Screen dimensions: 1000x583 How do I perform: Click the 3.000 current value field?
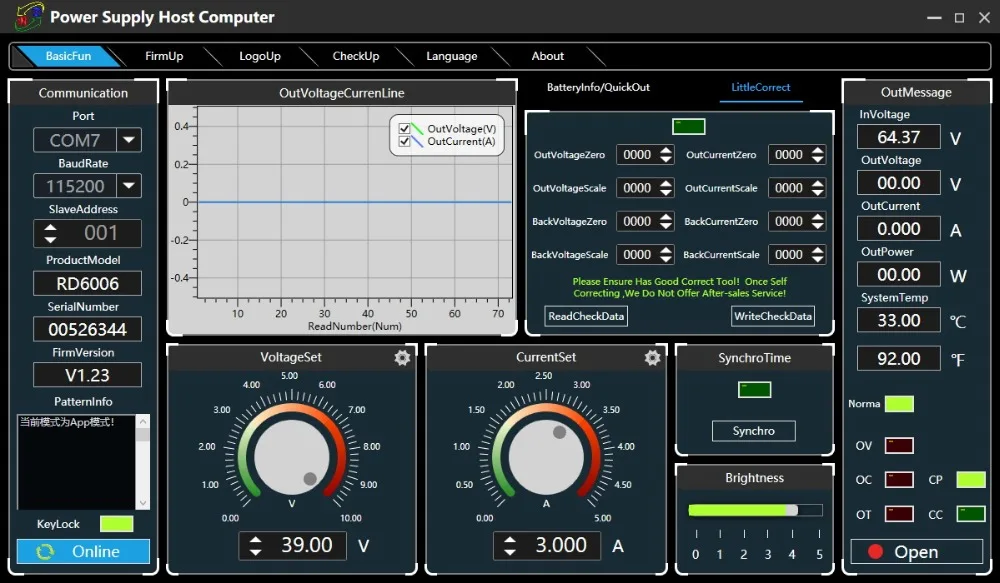pyautogui.click(x=561, y=545)
